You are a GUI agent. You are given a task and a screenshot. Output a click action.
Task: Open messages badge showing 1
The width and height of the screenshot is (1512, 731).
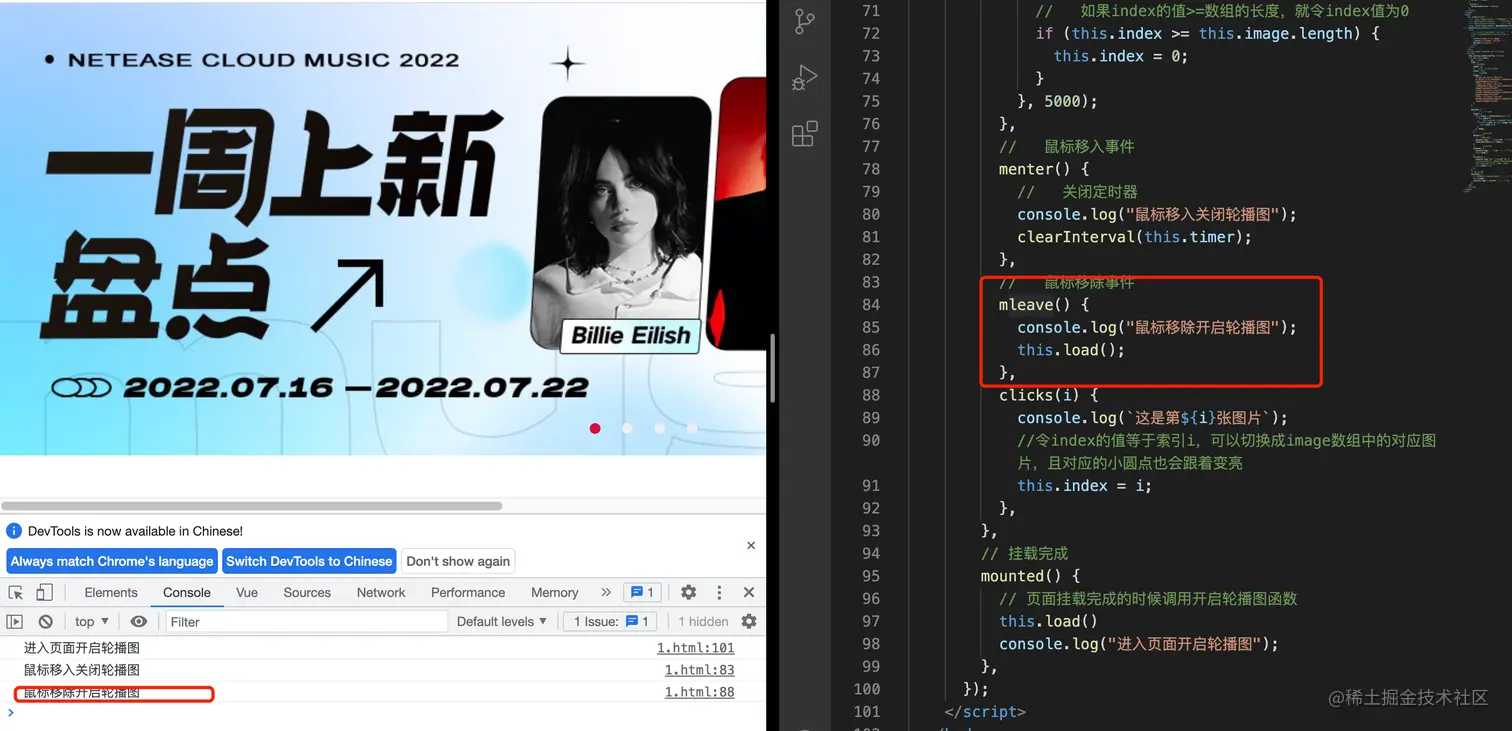coord(642,592)
